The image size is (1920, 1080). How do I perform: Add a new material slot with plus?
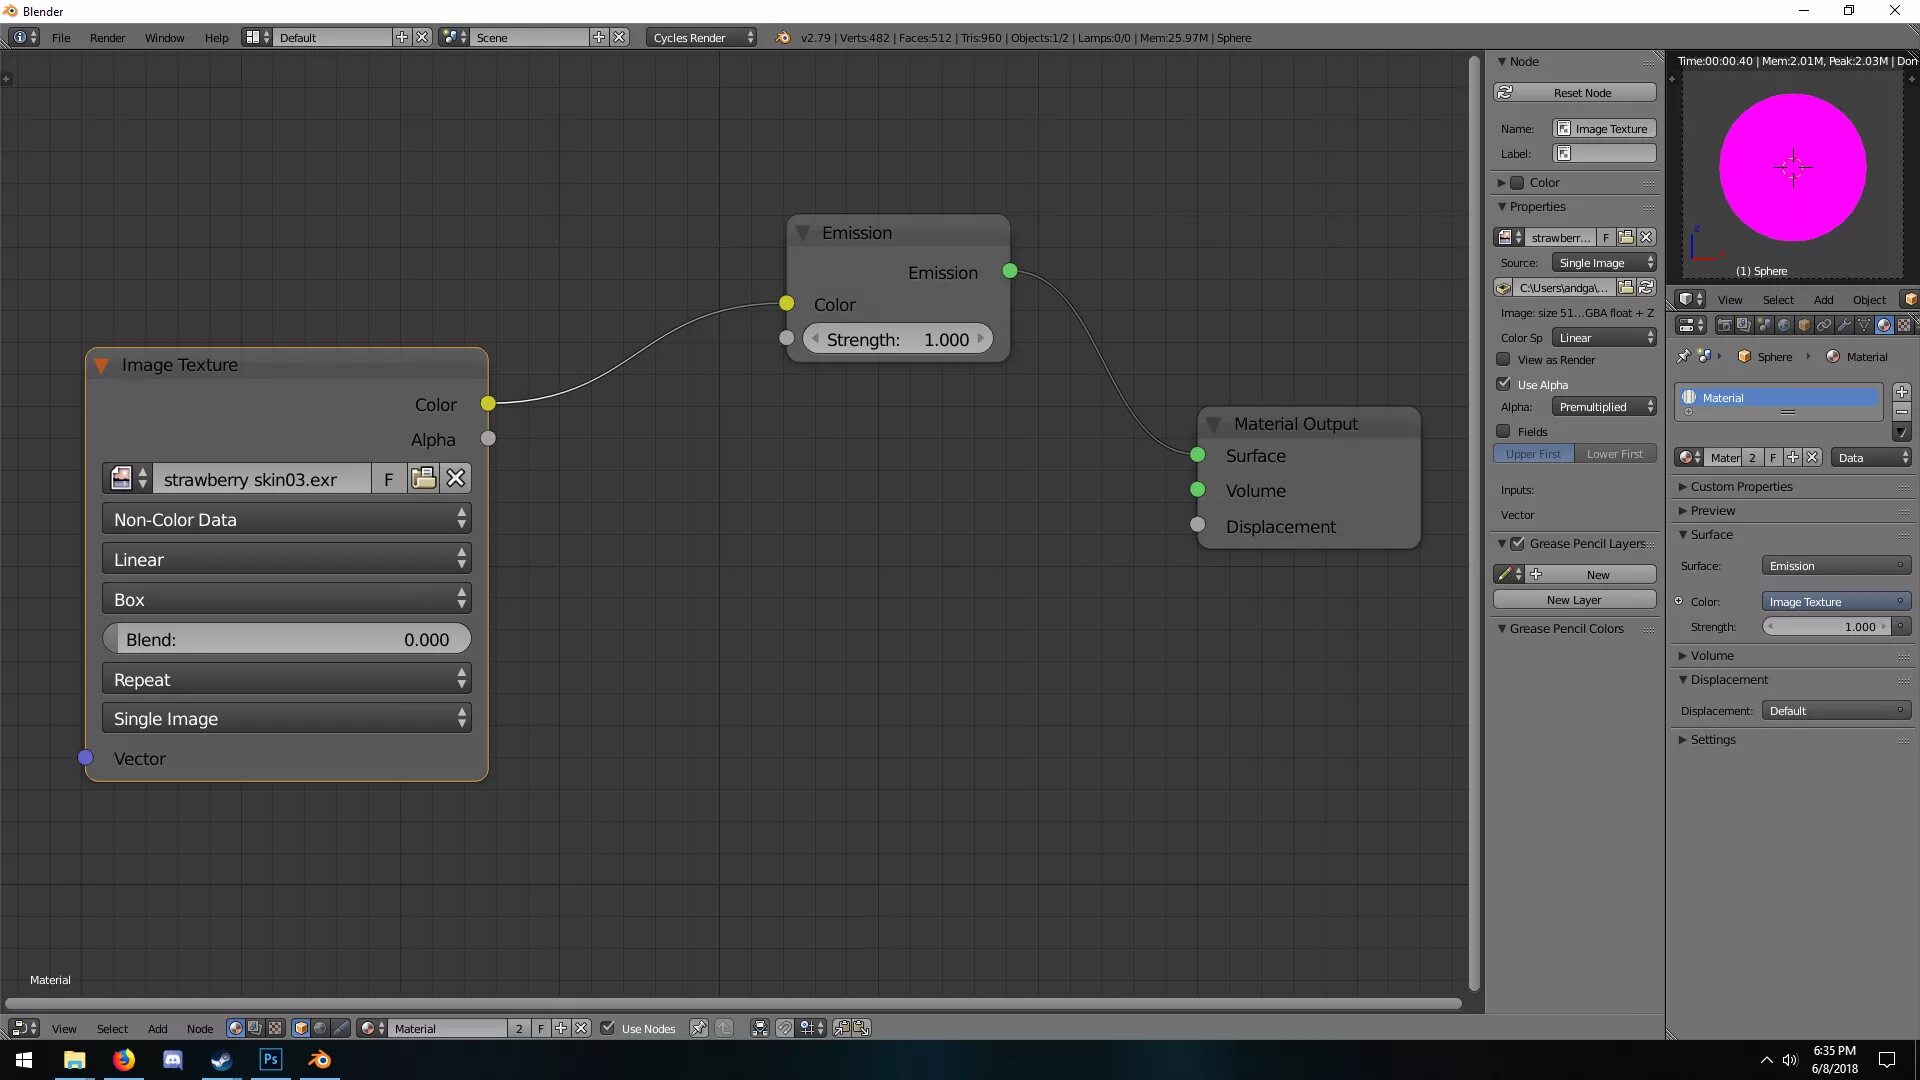coord(1902,392)
